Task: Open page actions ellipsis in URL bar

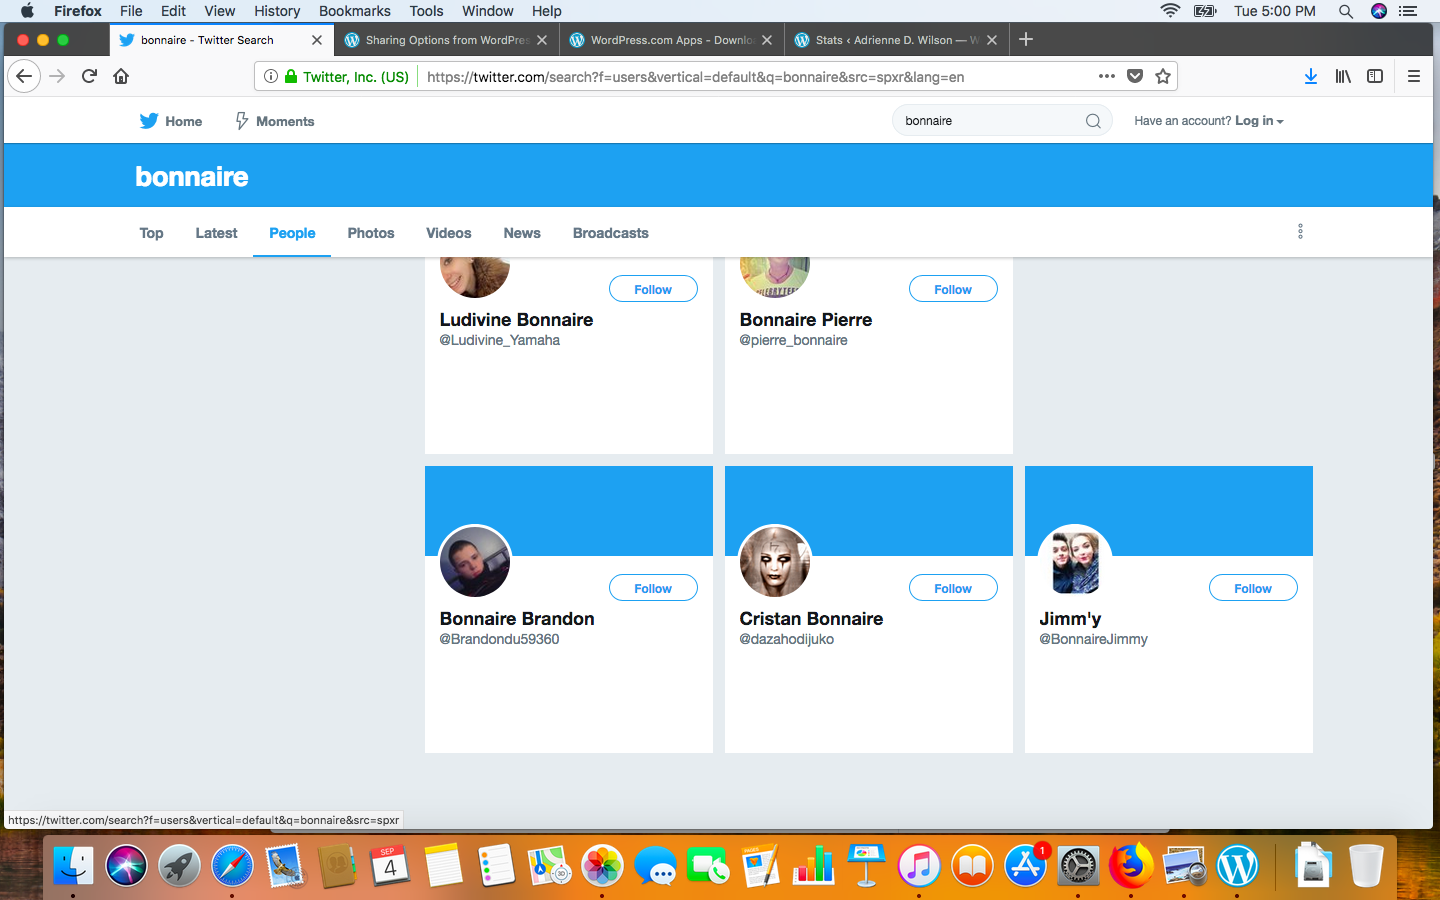Action: tap(1106, 76)
